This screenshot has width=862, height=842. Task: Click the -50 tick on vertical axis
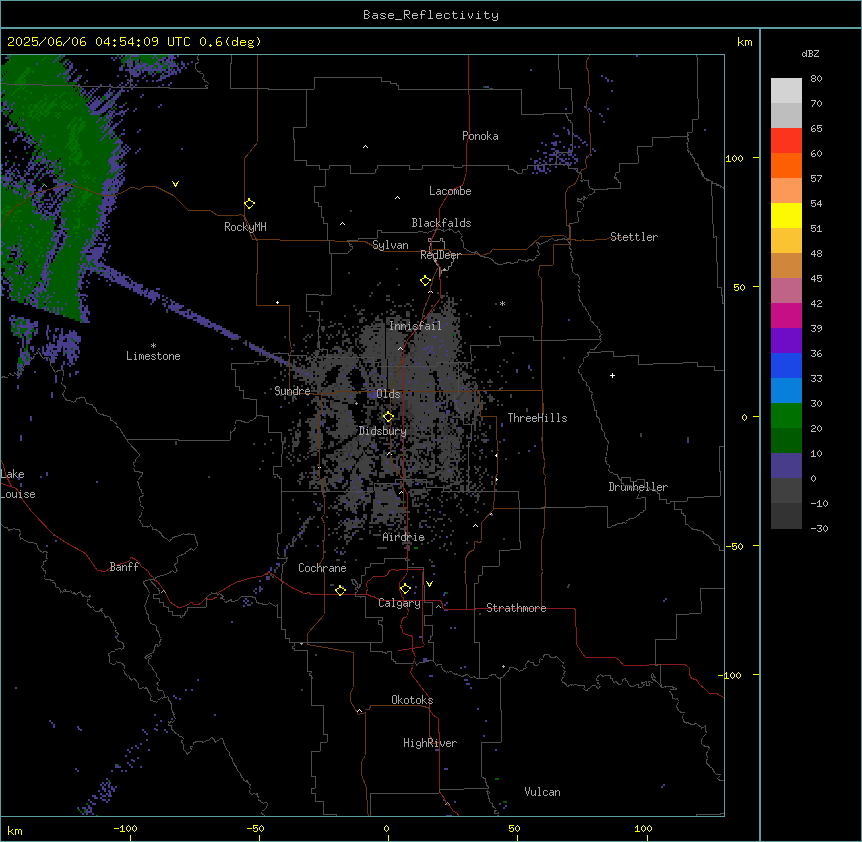pos(734,546)
